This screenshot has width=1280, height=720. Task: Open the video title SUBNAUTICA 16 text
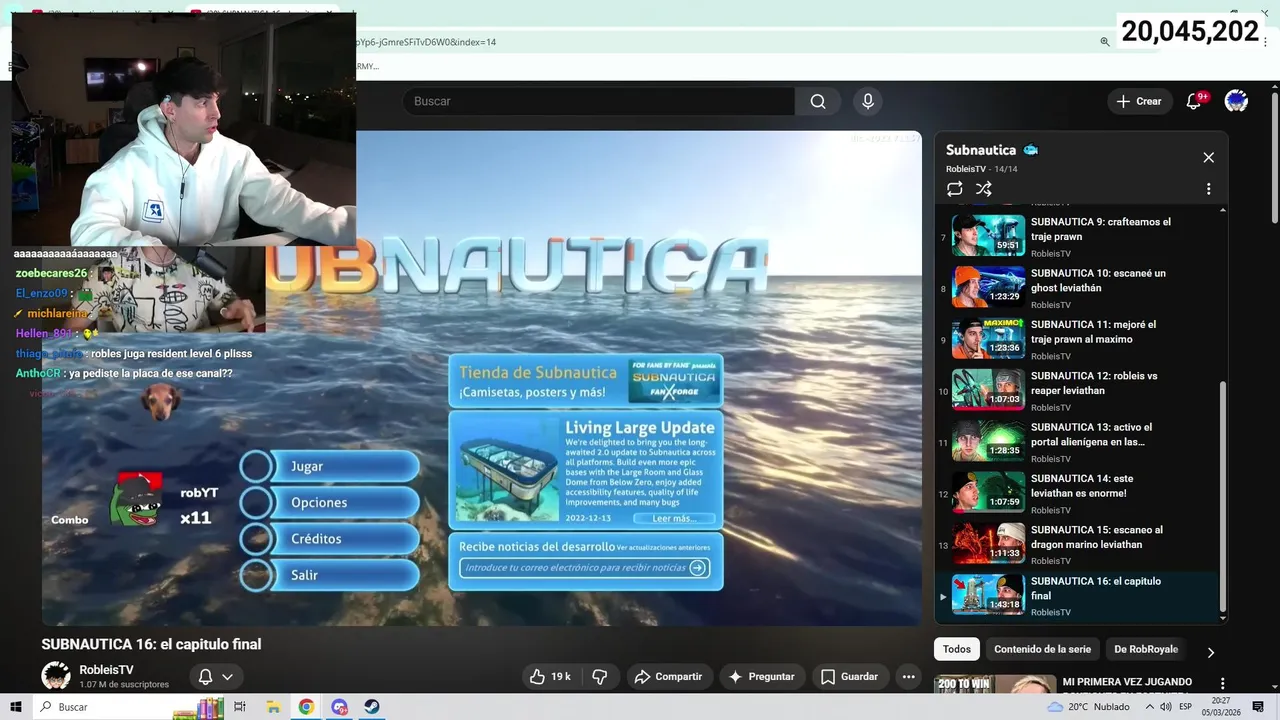(151, 645)
